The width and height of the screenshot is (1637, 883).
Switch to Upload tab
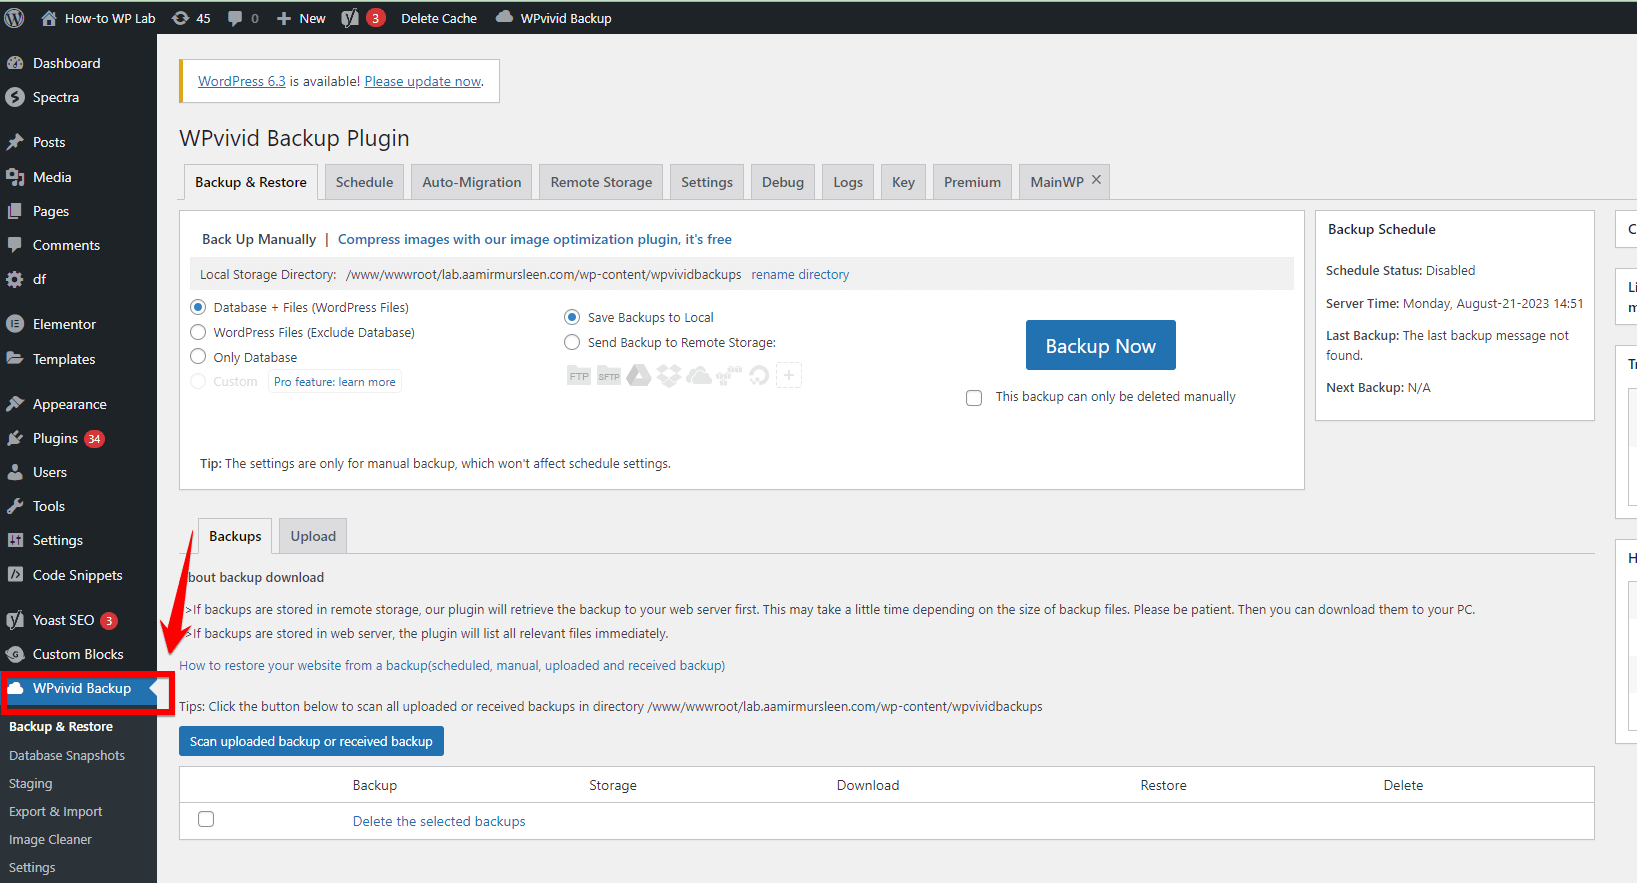313,536
